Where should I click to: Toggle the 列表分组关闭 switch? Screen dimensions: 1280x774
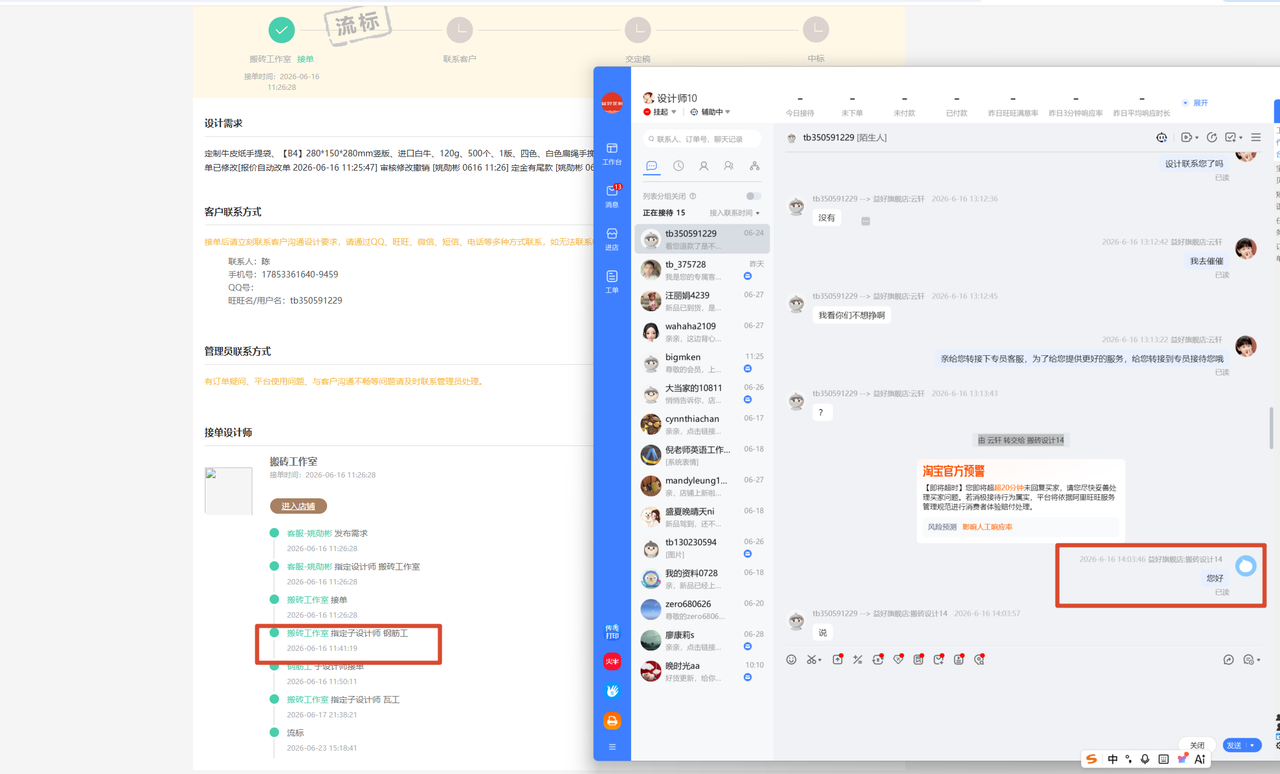click(753, 196)
